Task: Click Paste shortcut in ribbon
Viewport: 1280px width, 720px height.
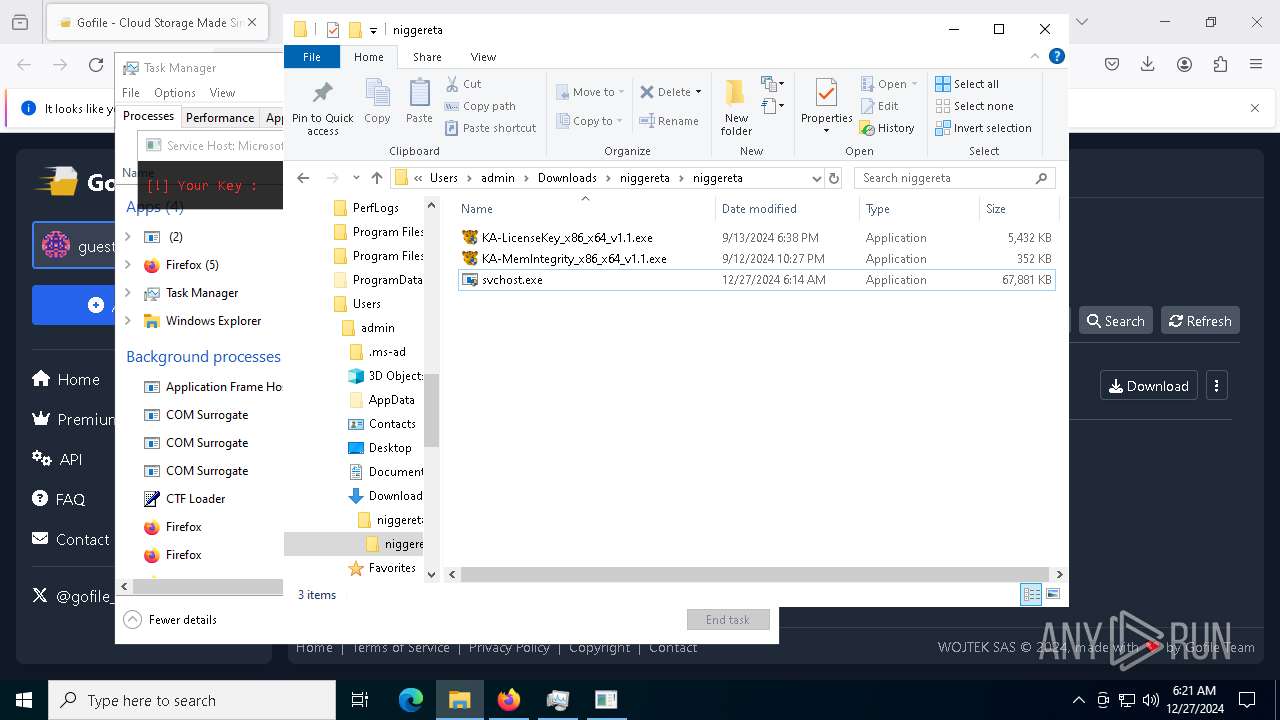Action: (x=490, y=128)
